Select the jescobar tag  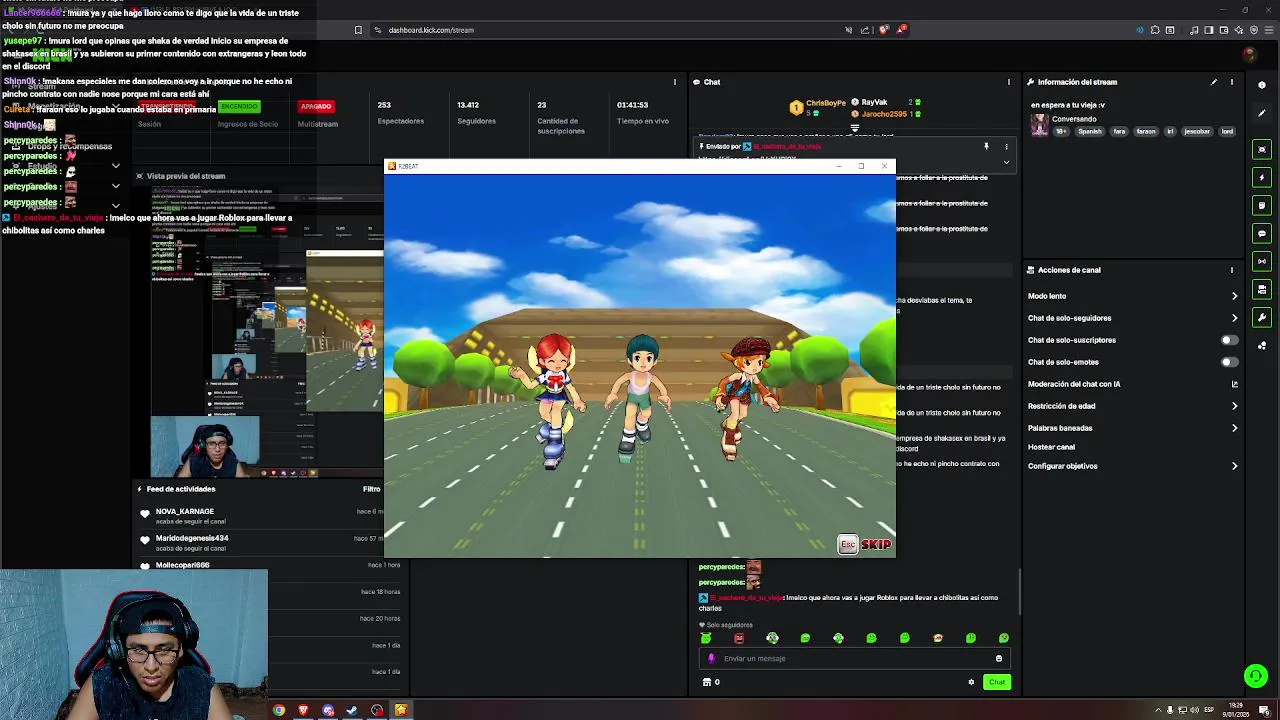[x=1197, y=131]
